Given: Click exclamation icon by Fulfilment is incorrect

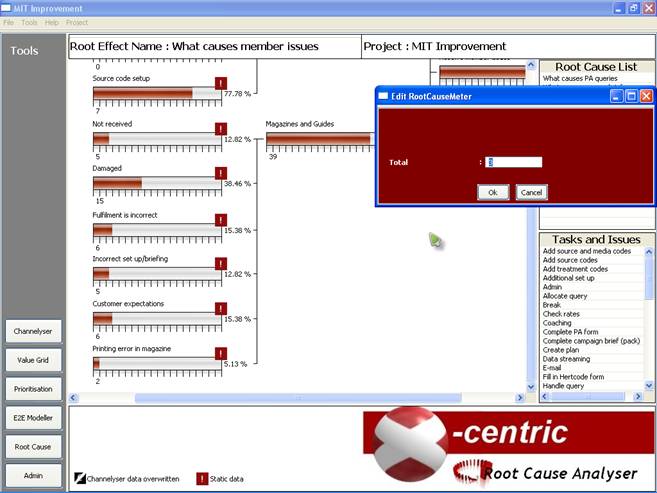Looking at the screenshot, I should pyautogui.click(x=221, y=219).
